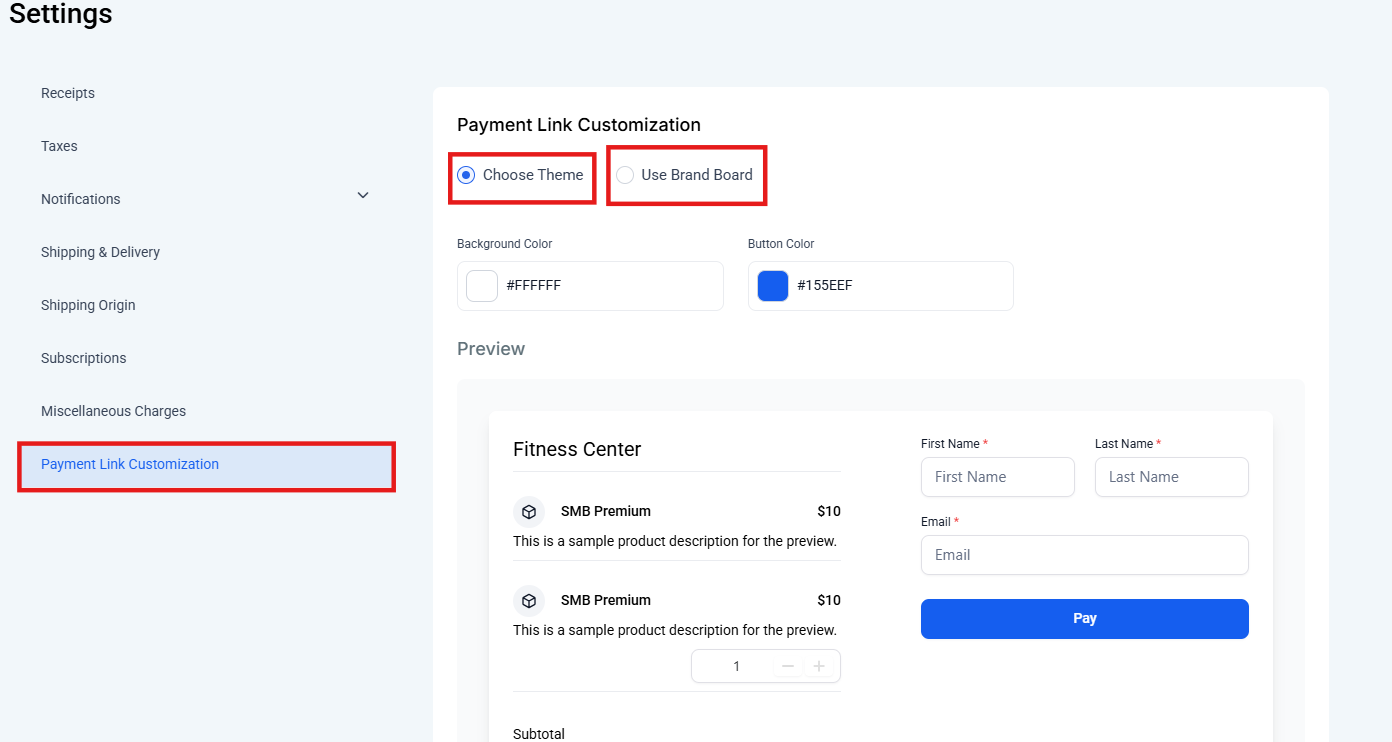1392x742 pixels.
Task: Open the Receipts settings section
Action: [x=68, y=93]
